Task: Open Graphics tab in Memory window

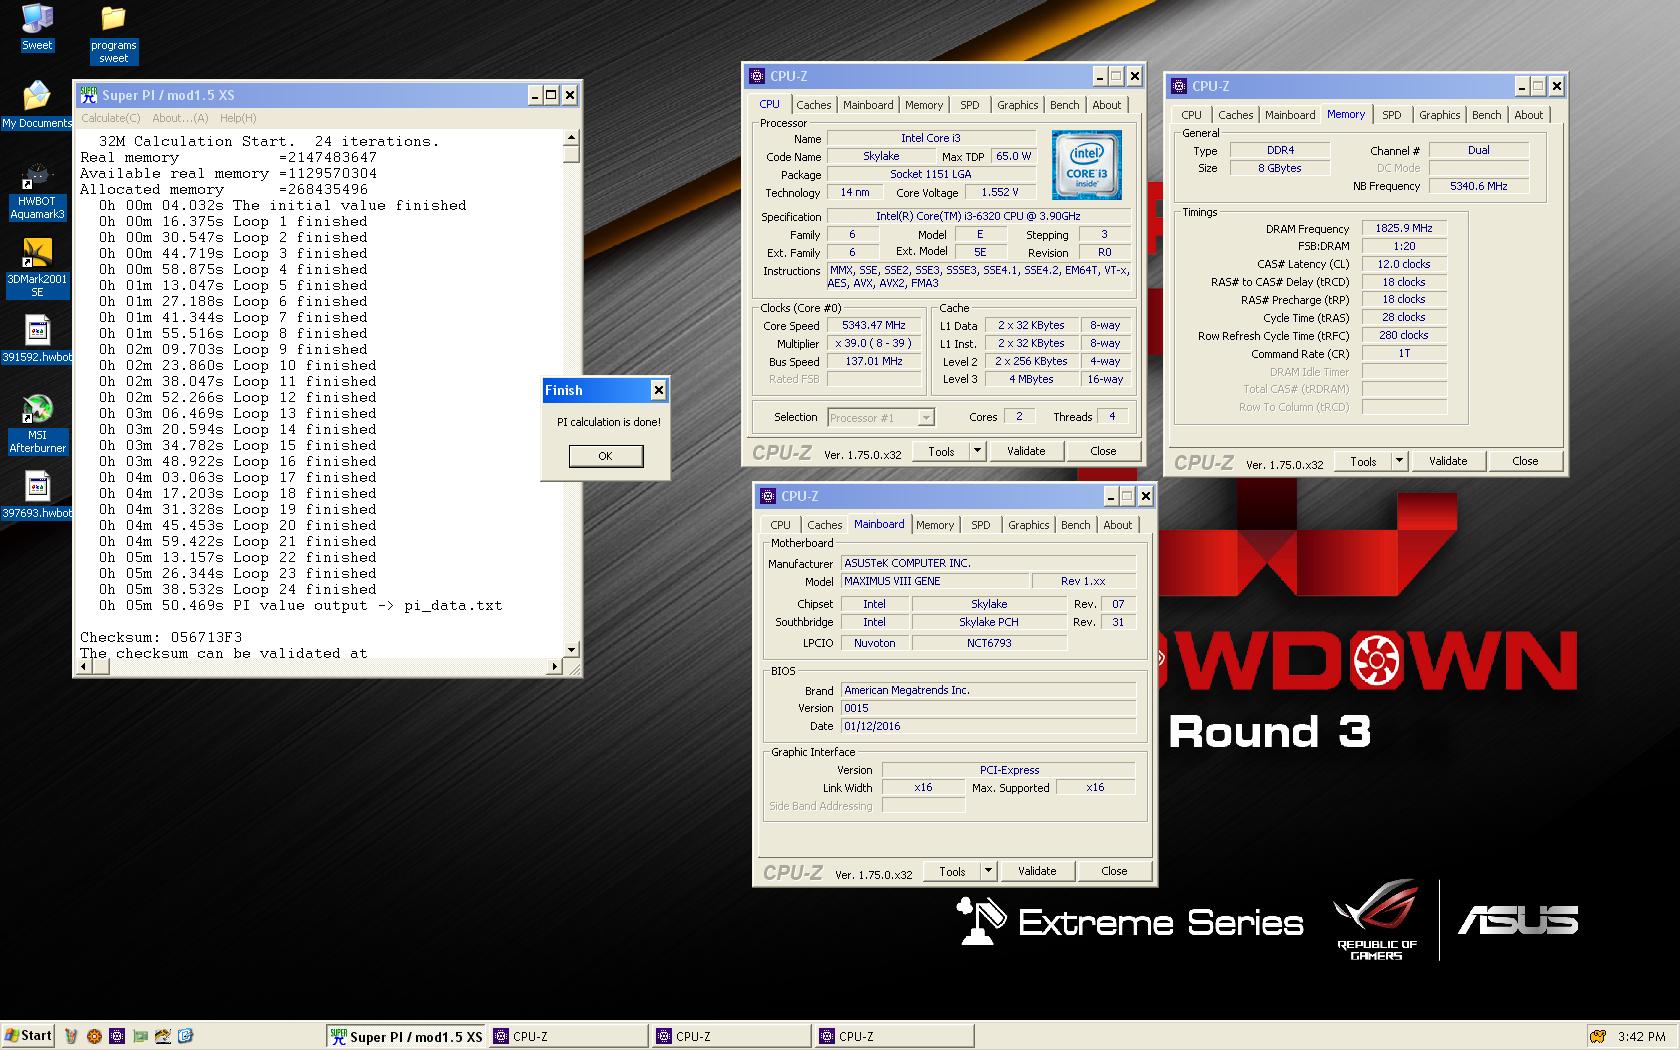Action: 1440,115
